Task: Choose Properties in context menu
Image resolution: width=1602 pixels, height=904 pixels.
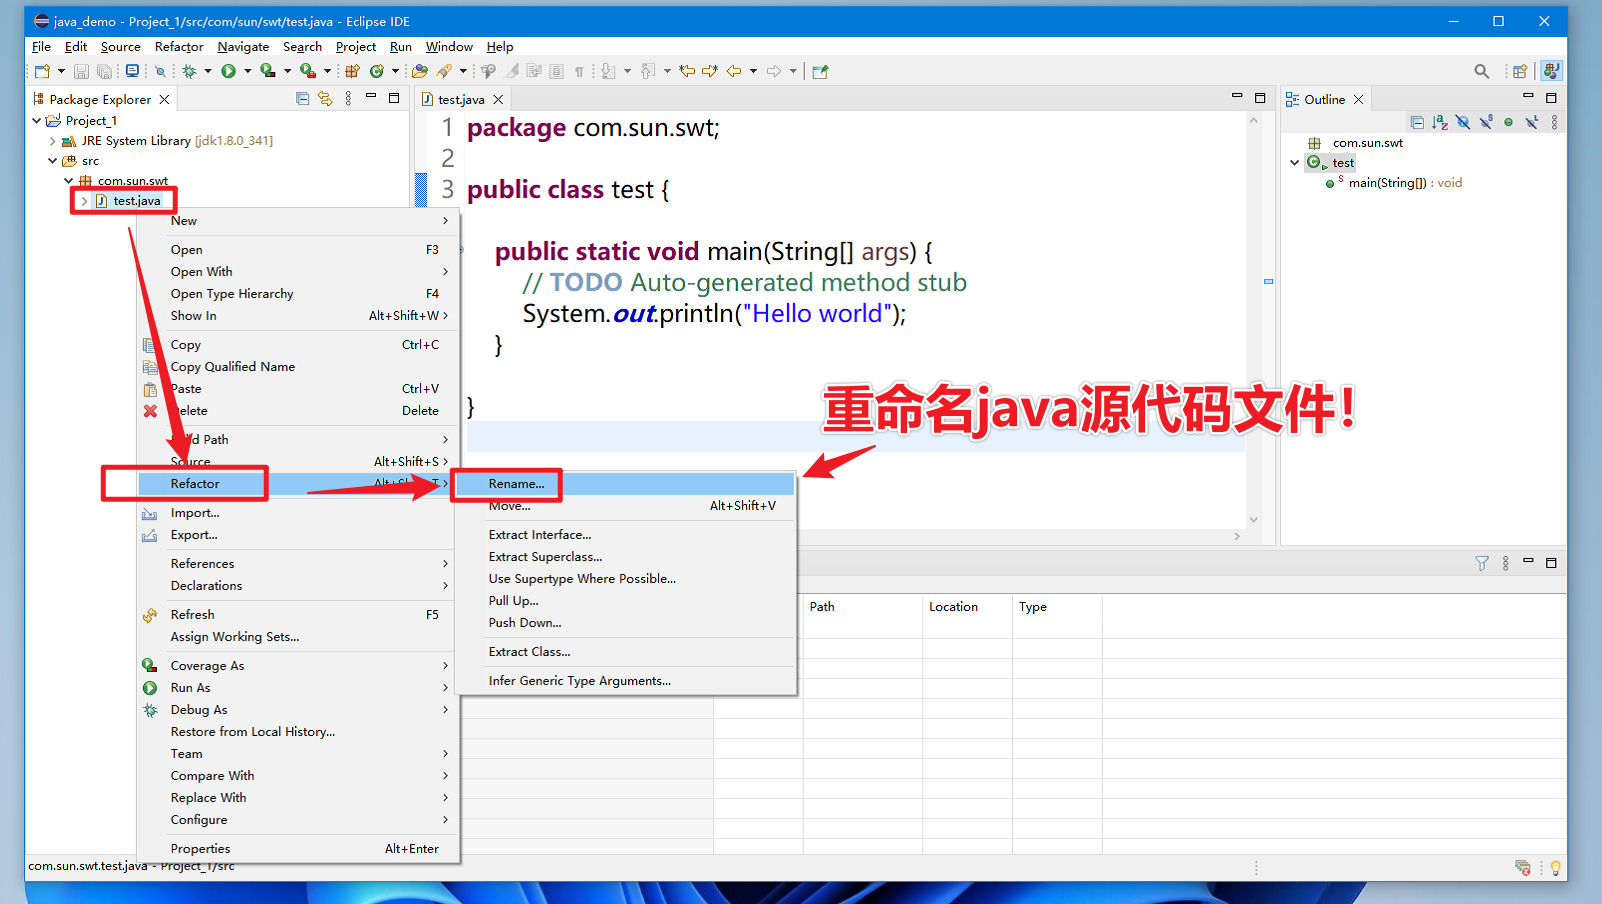Action: [299, 848]
